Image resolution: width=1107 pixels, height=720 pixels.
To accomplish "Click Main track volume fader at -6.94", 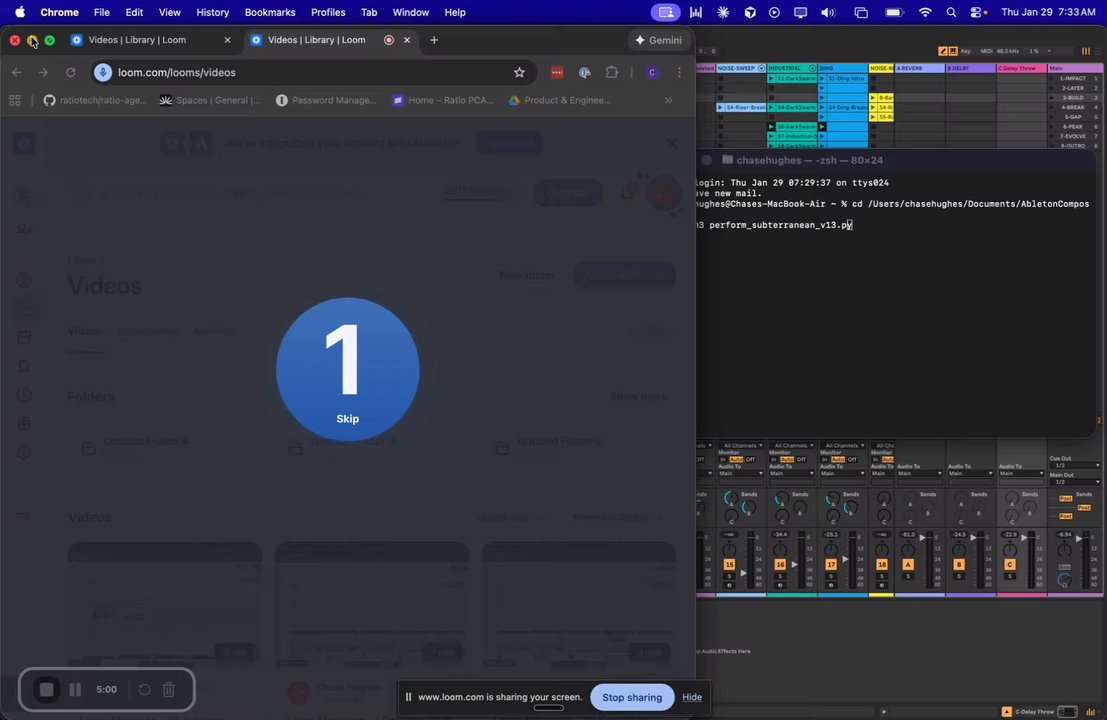I will [1079, 539].
